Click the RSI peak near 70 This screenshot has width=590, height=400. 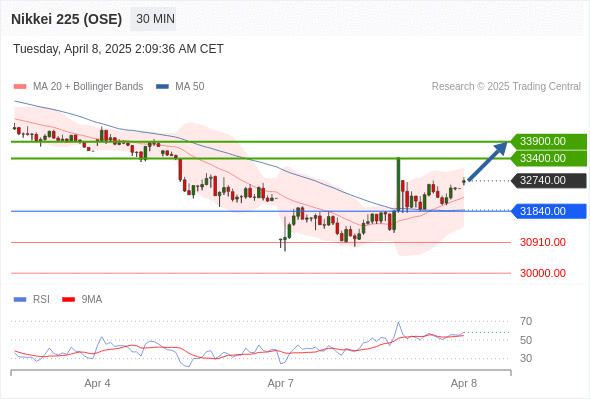point(398,323)
